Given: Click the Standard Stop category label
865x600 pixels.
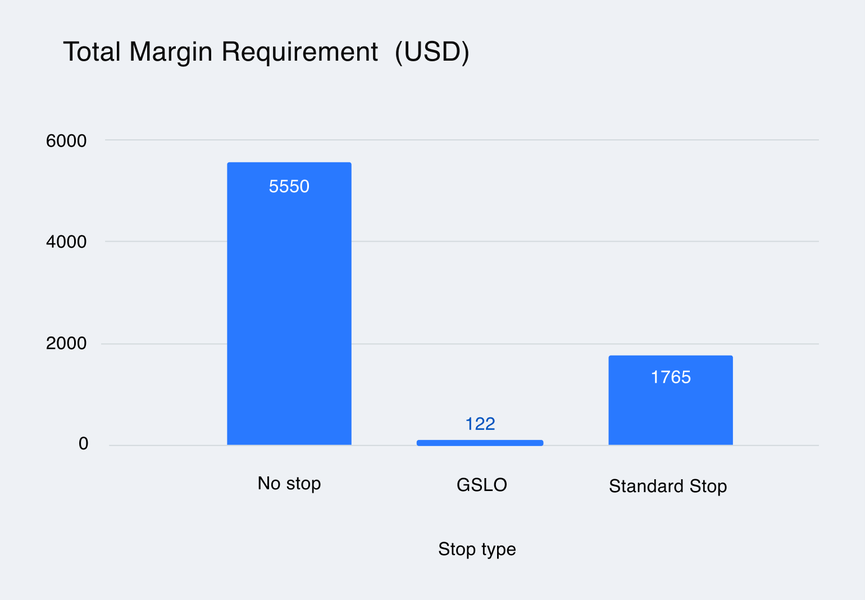Looking at the screenshot, I should (667, 487).
